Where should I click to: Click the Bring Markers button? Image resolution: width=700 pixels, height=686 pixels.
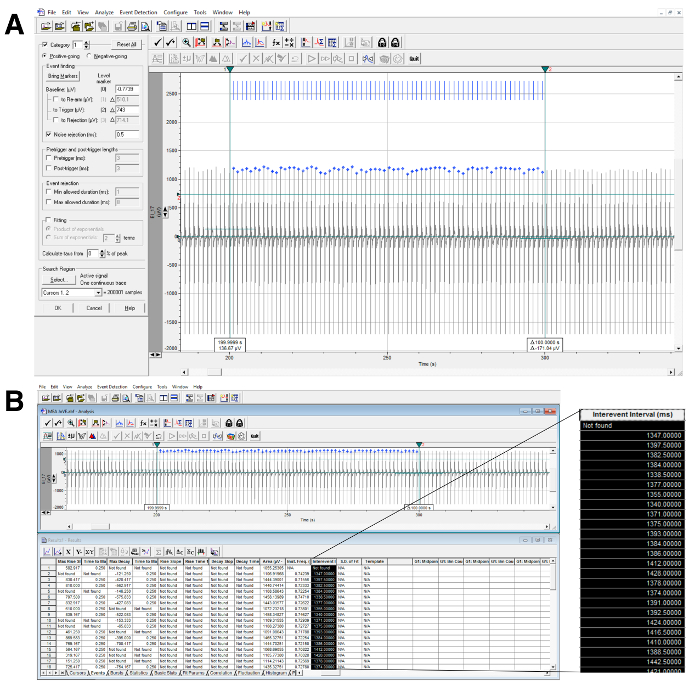coord(62,75)
